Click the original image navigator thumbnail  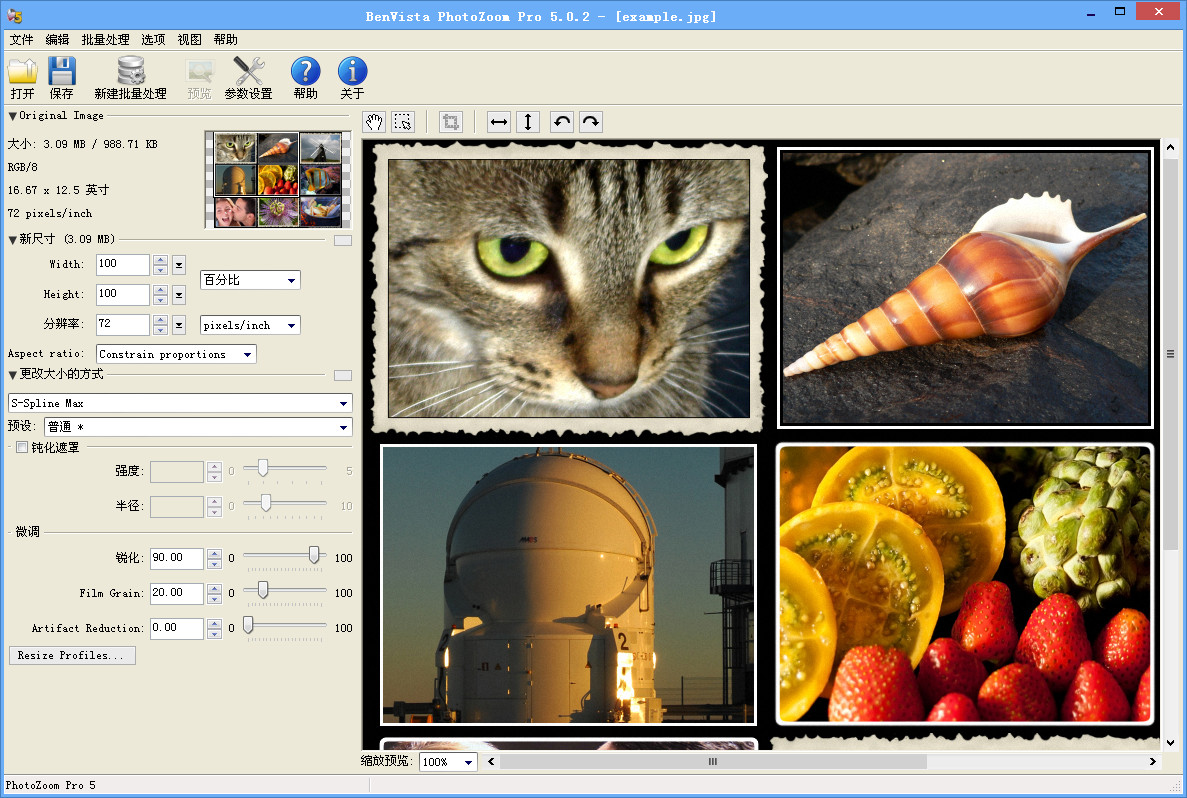[x=278, y=179]
